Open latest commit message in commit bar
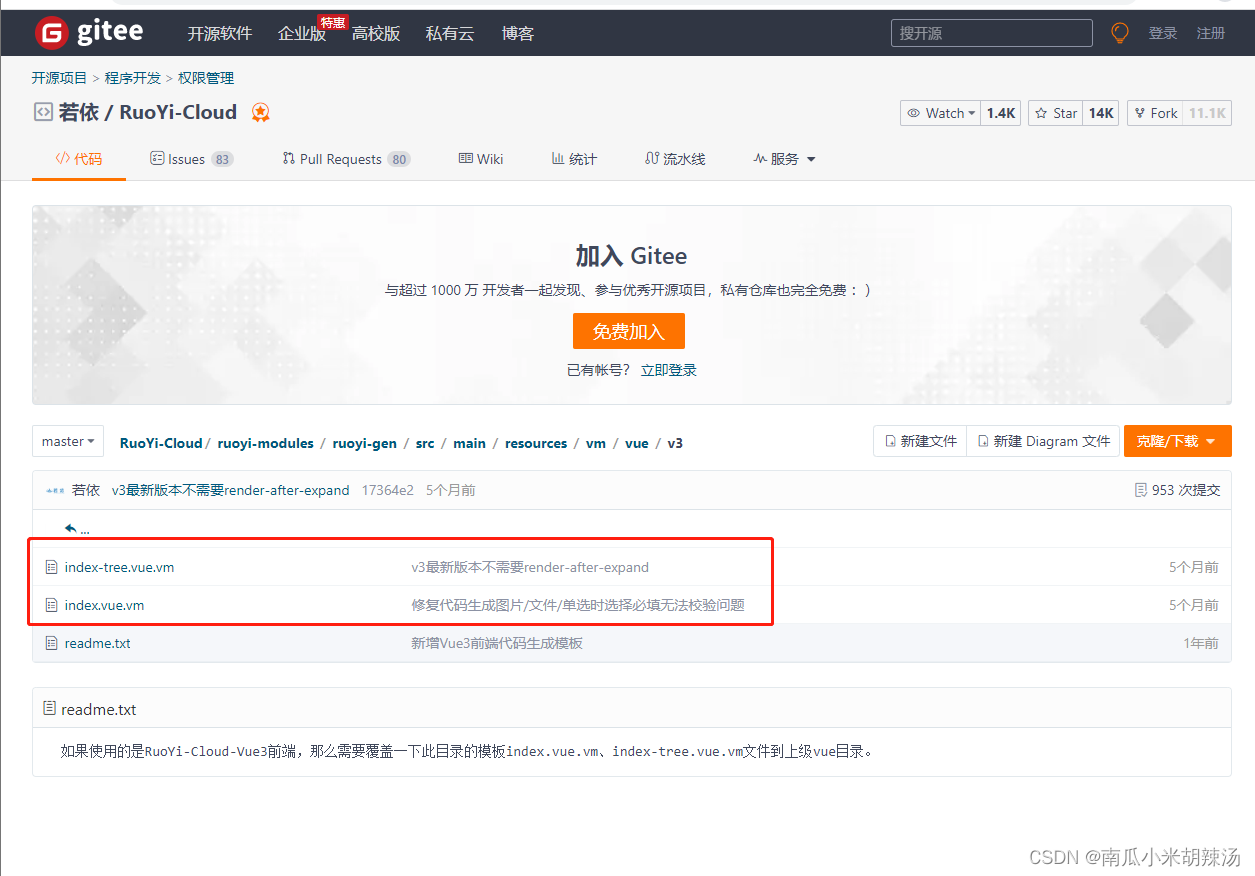The image size is (1255, 876). (x=231, y=490)
